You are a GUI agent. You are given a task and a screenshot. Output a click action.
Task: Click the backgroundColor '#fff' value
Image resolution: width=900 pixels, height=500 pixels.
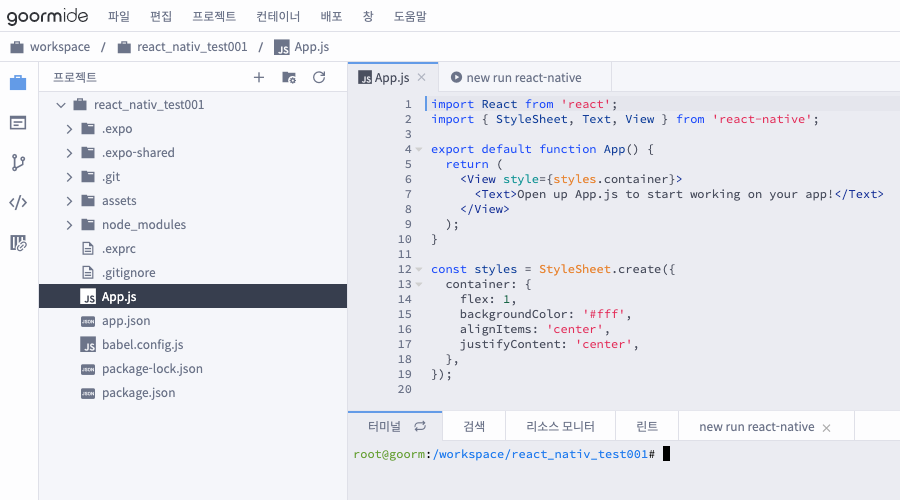click(x=604, y=315)
